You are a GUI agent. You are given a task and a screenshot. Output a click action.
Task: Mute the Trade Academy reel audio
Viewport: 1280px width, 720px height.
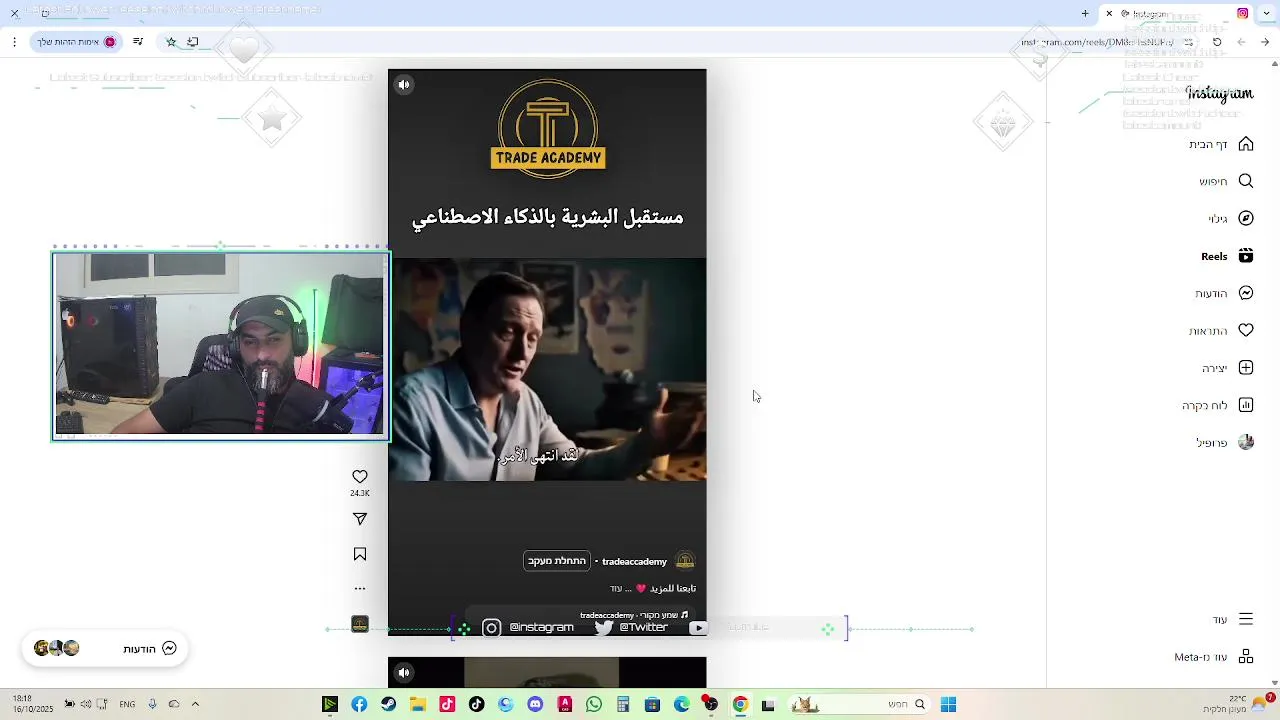[404, 85]
